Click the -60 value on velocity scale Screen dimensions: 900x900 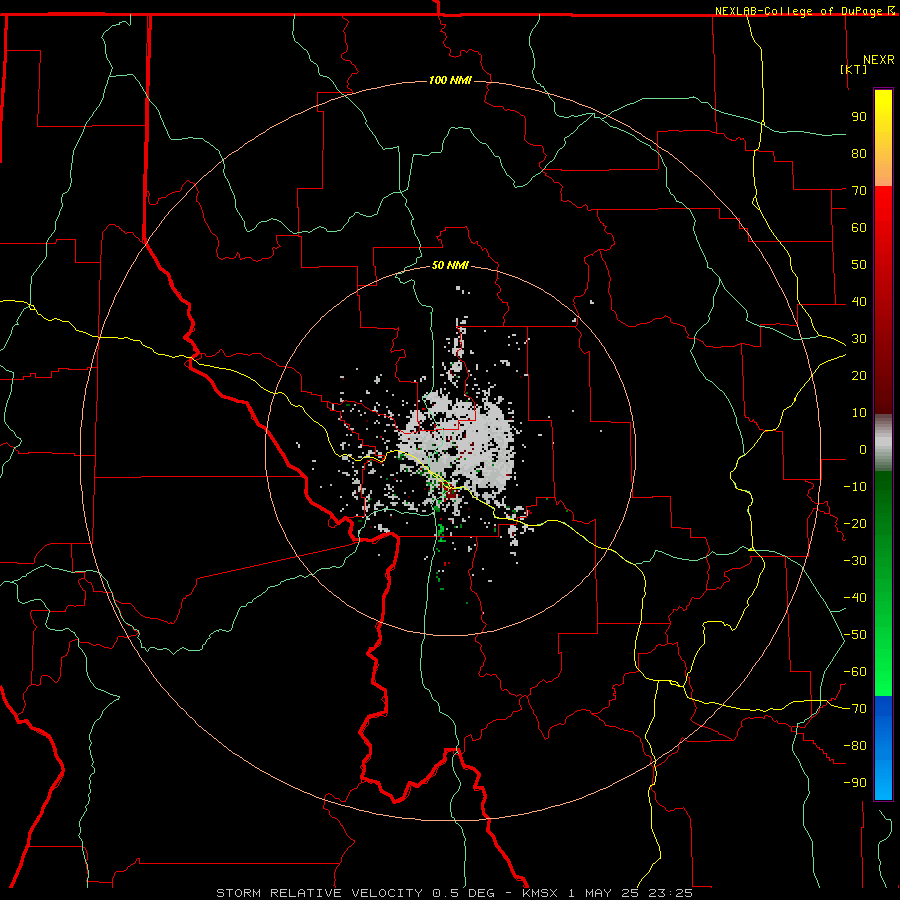pos(855,672)
